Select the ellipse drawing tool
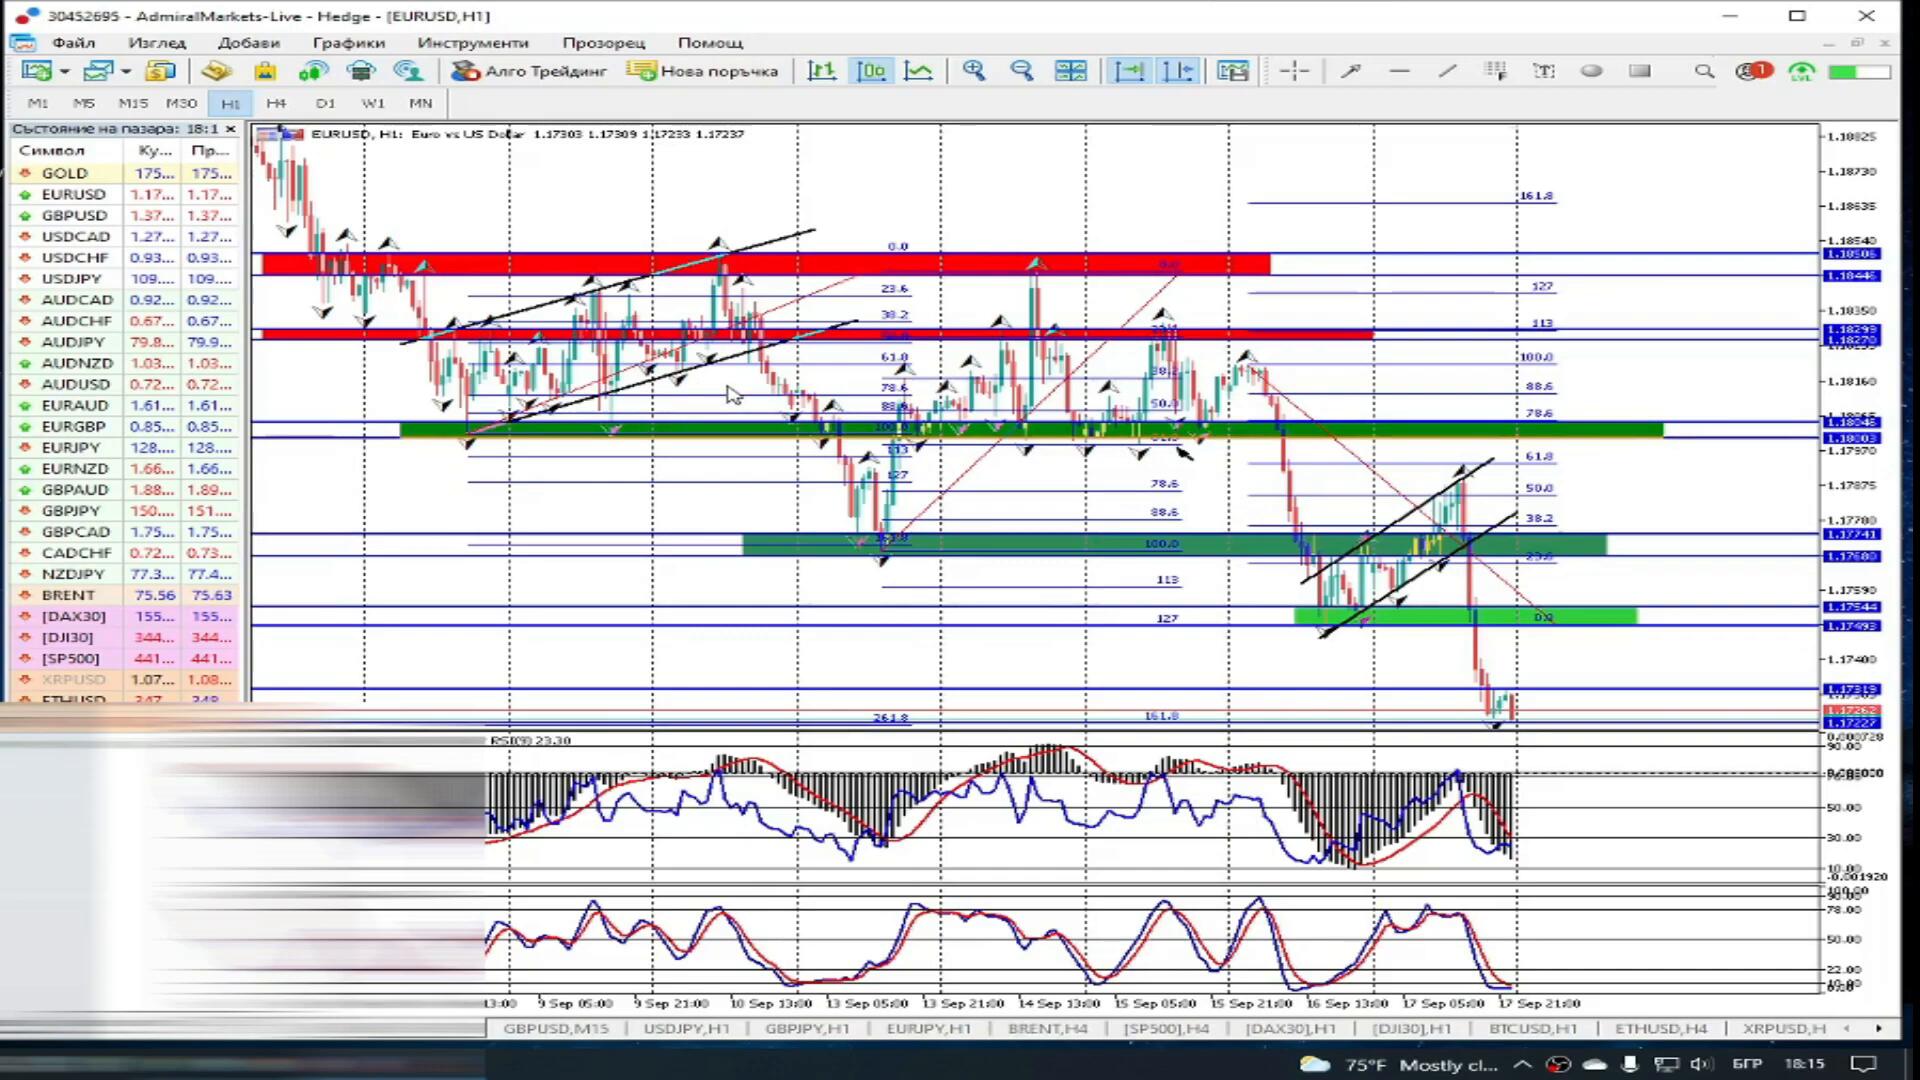 coord(1591,71)
